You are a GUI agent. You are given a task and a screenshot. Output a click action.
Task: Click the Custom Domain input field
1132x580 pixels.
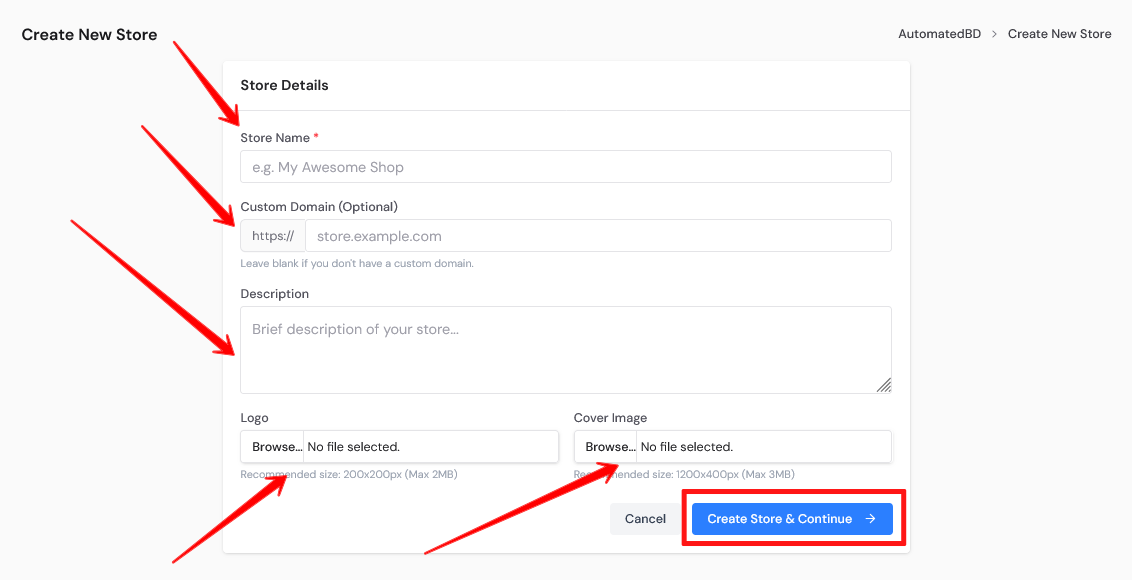pyautogui.click(x=597, y=236)
